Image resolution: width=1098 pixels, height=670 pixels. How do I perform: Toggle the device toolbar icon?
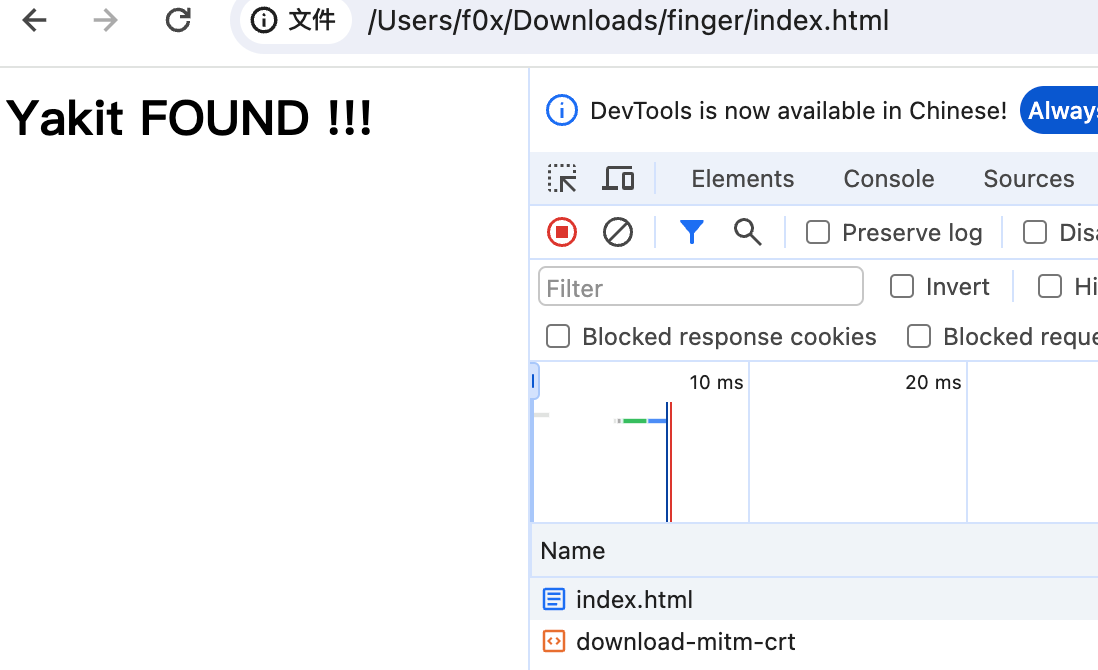[x=618, y=179]
